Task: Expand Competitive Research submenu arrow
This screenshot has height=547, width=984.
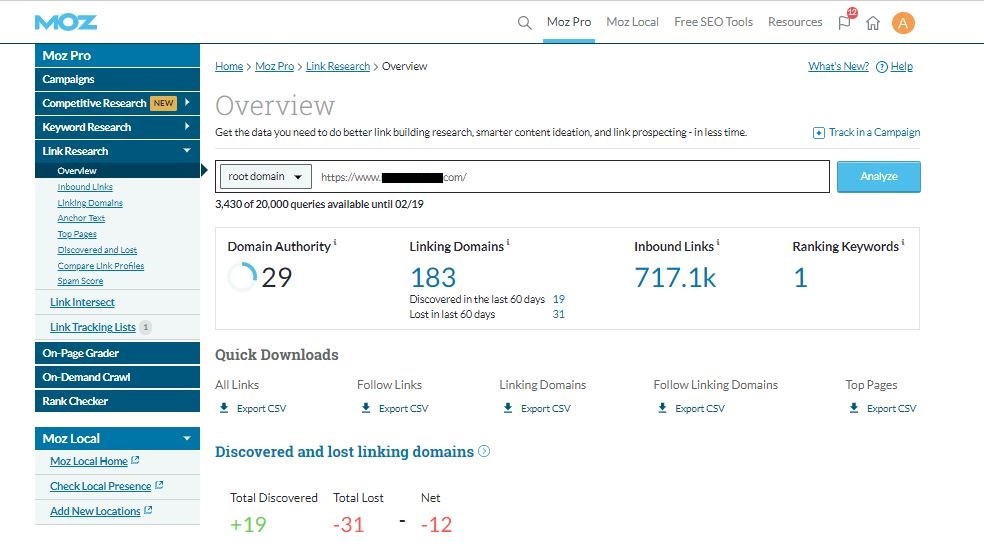Action: [x=187, y=102]
